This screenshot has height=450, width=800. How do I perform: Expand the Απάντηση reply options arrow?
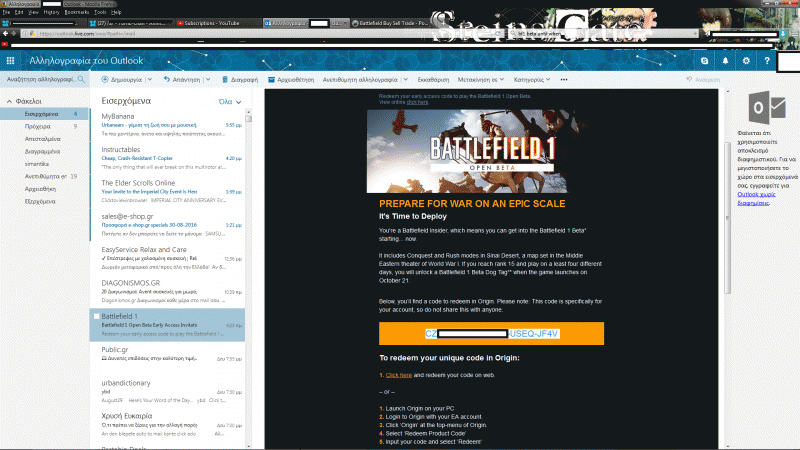click(208, 80)
